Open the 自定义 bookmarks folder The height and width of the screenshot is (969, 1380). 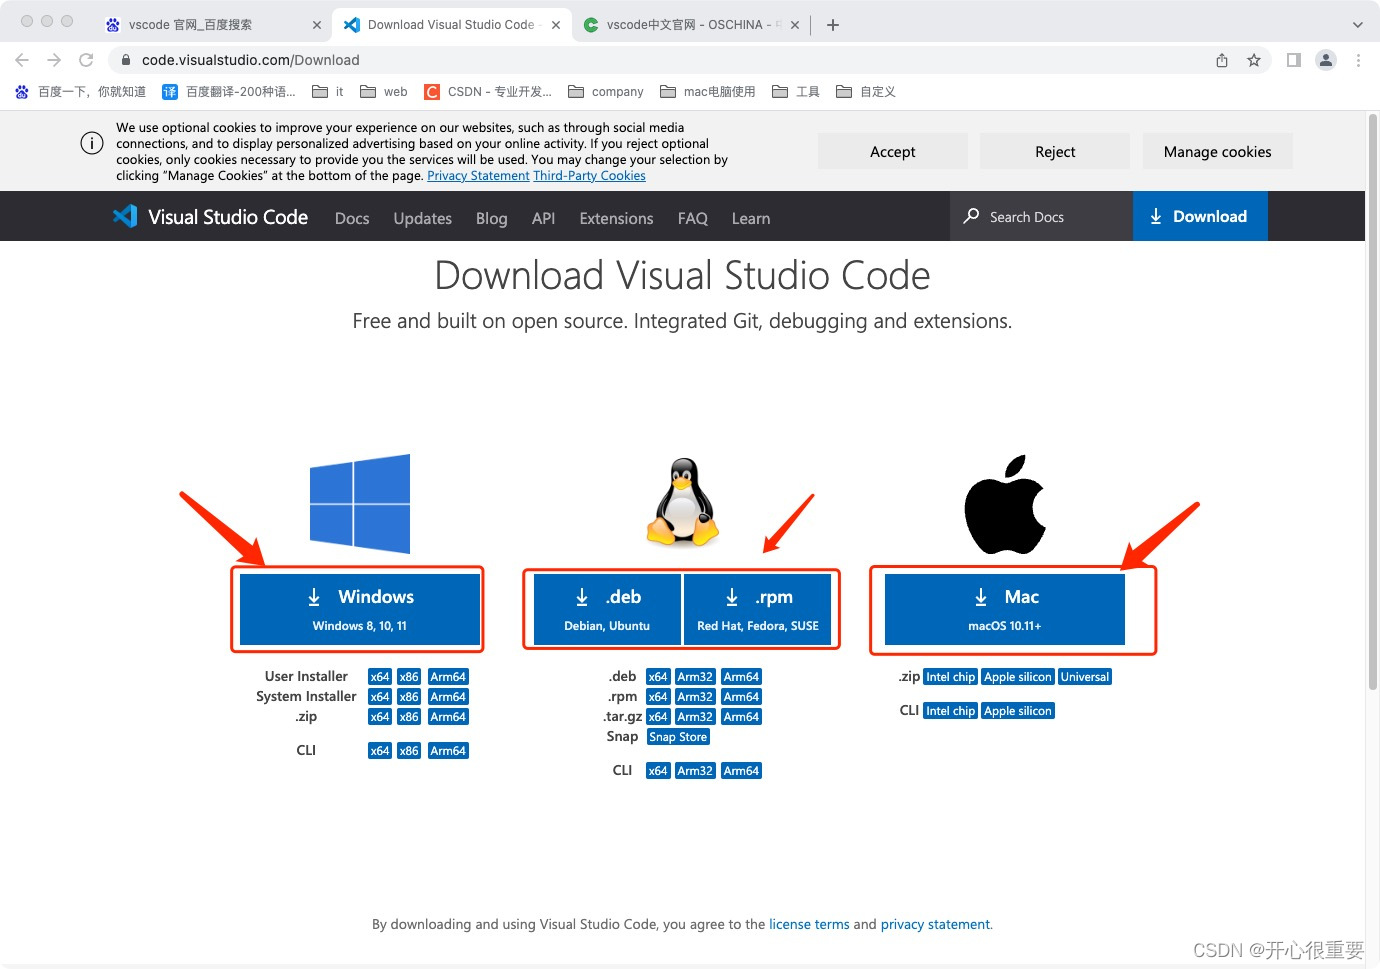(x=866, y=92)
